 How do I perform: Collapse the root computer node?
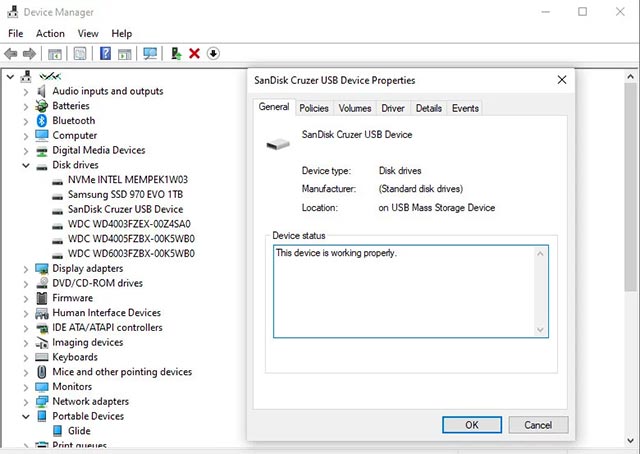click(11, 76)
